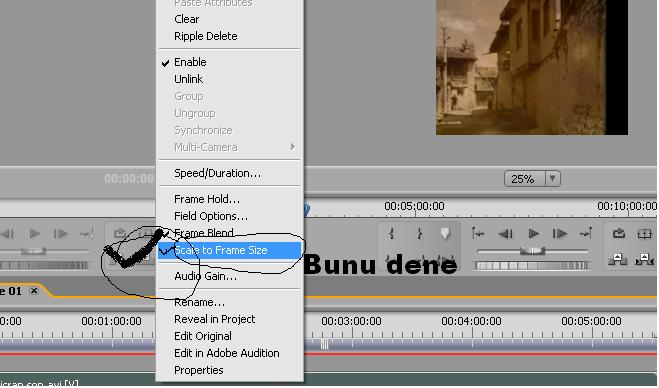Viewport: 659px width, 388px height.
Task: Click the Lift button icon
Action: (618, 259)
